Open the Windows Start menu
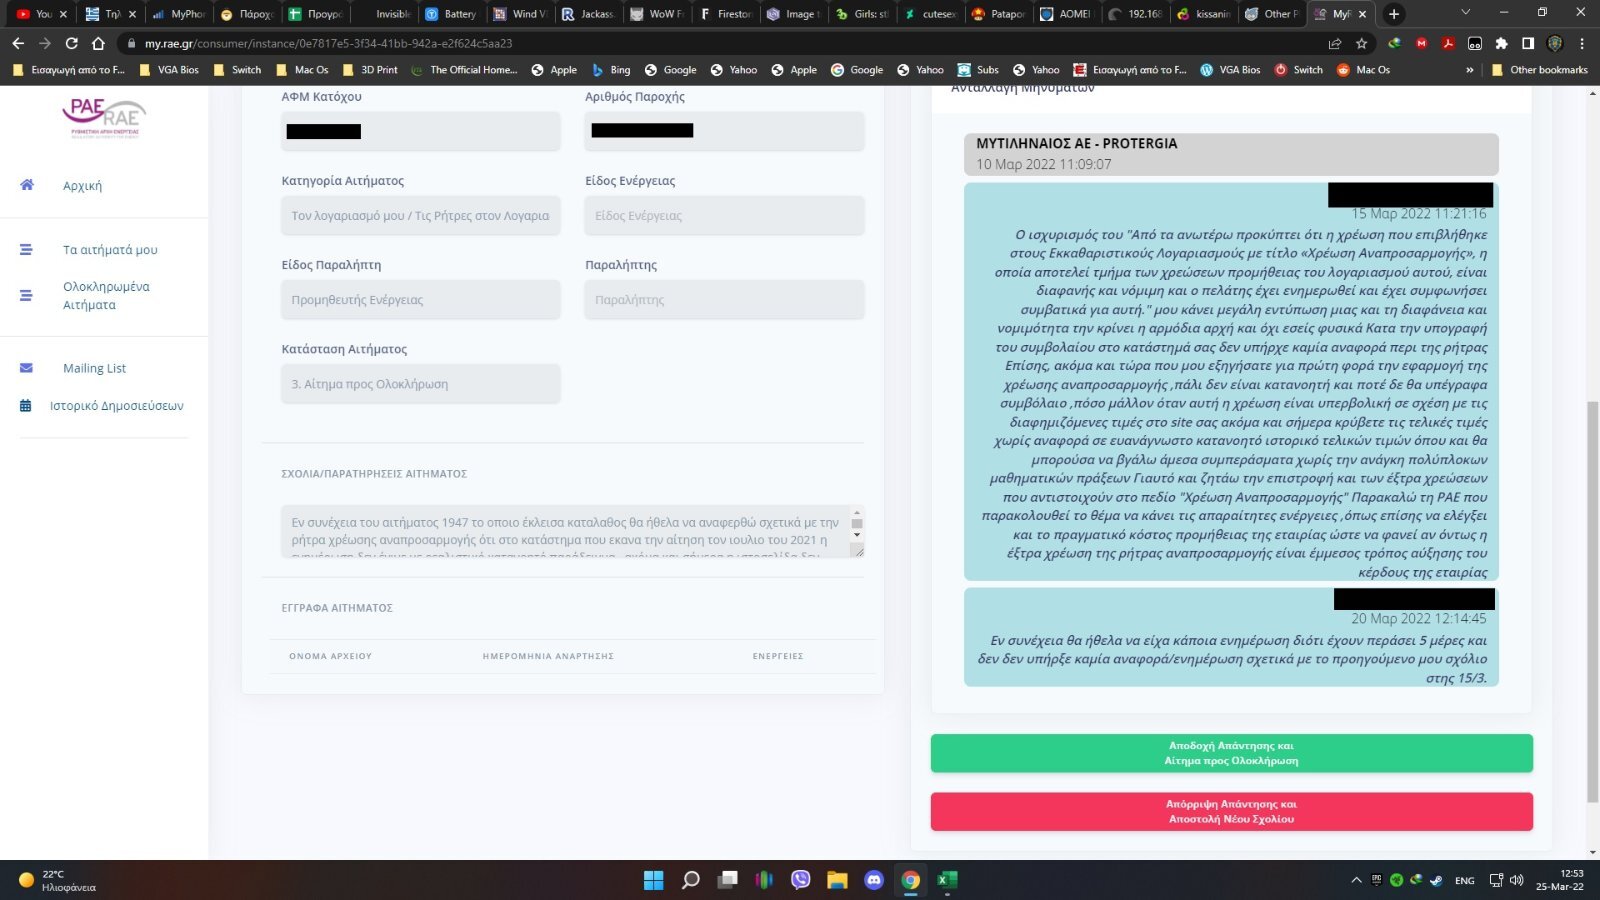 653,880
